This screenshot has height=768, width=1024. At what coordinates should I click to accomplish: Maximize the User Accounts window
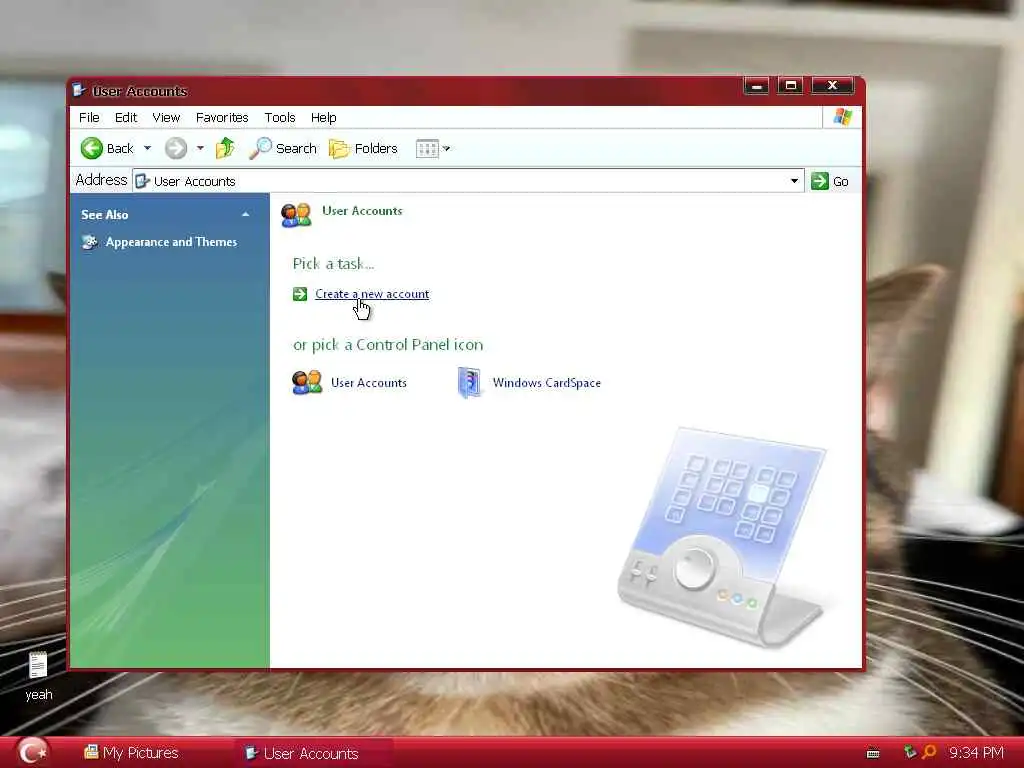[790, 86]
